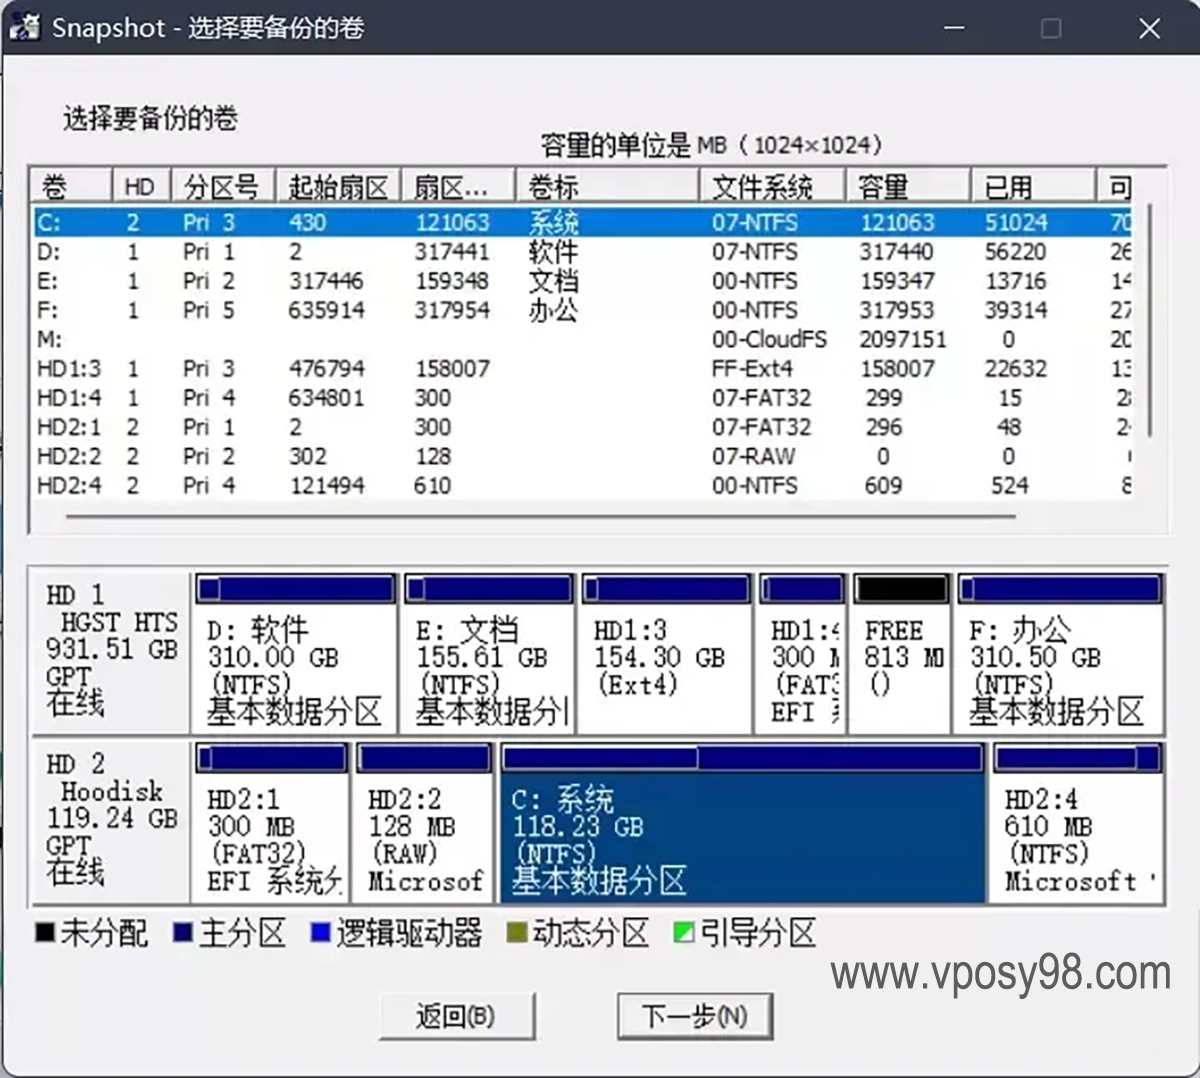Sort by the 文件系统 column header
This screenshot has width=1200, height=1078.
[x=772, y=187]
